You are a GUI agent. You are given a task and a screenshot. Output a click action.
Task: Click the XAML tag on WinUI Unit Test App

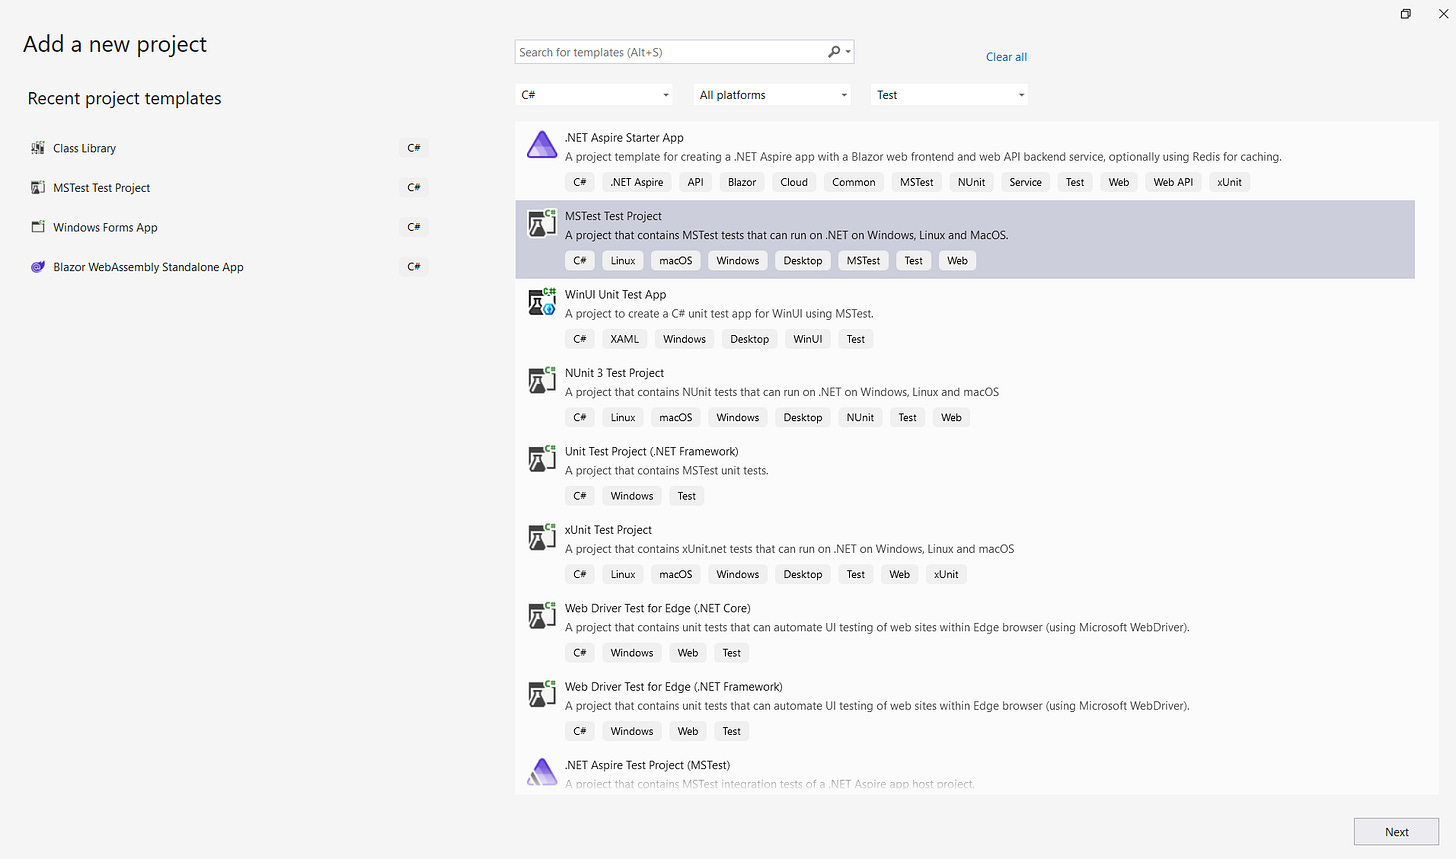625,339
